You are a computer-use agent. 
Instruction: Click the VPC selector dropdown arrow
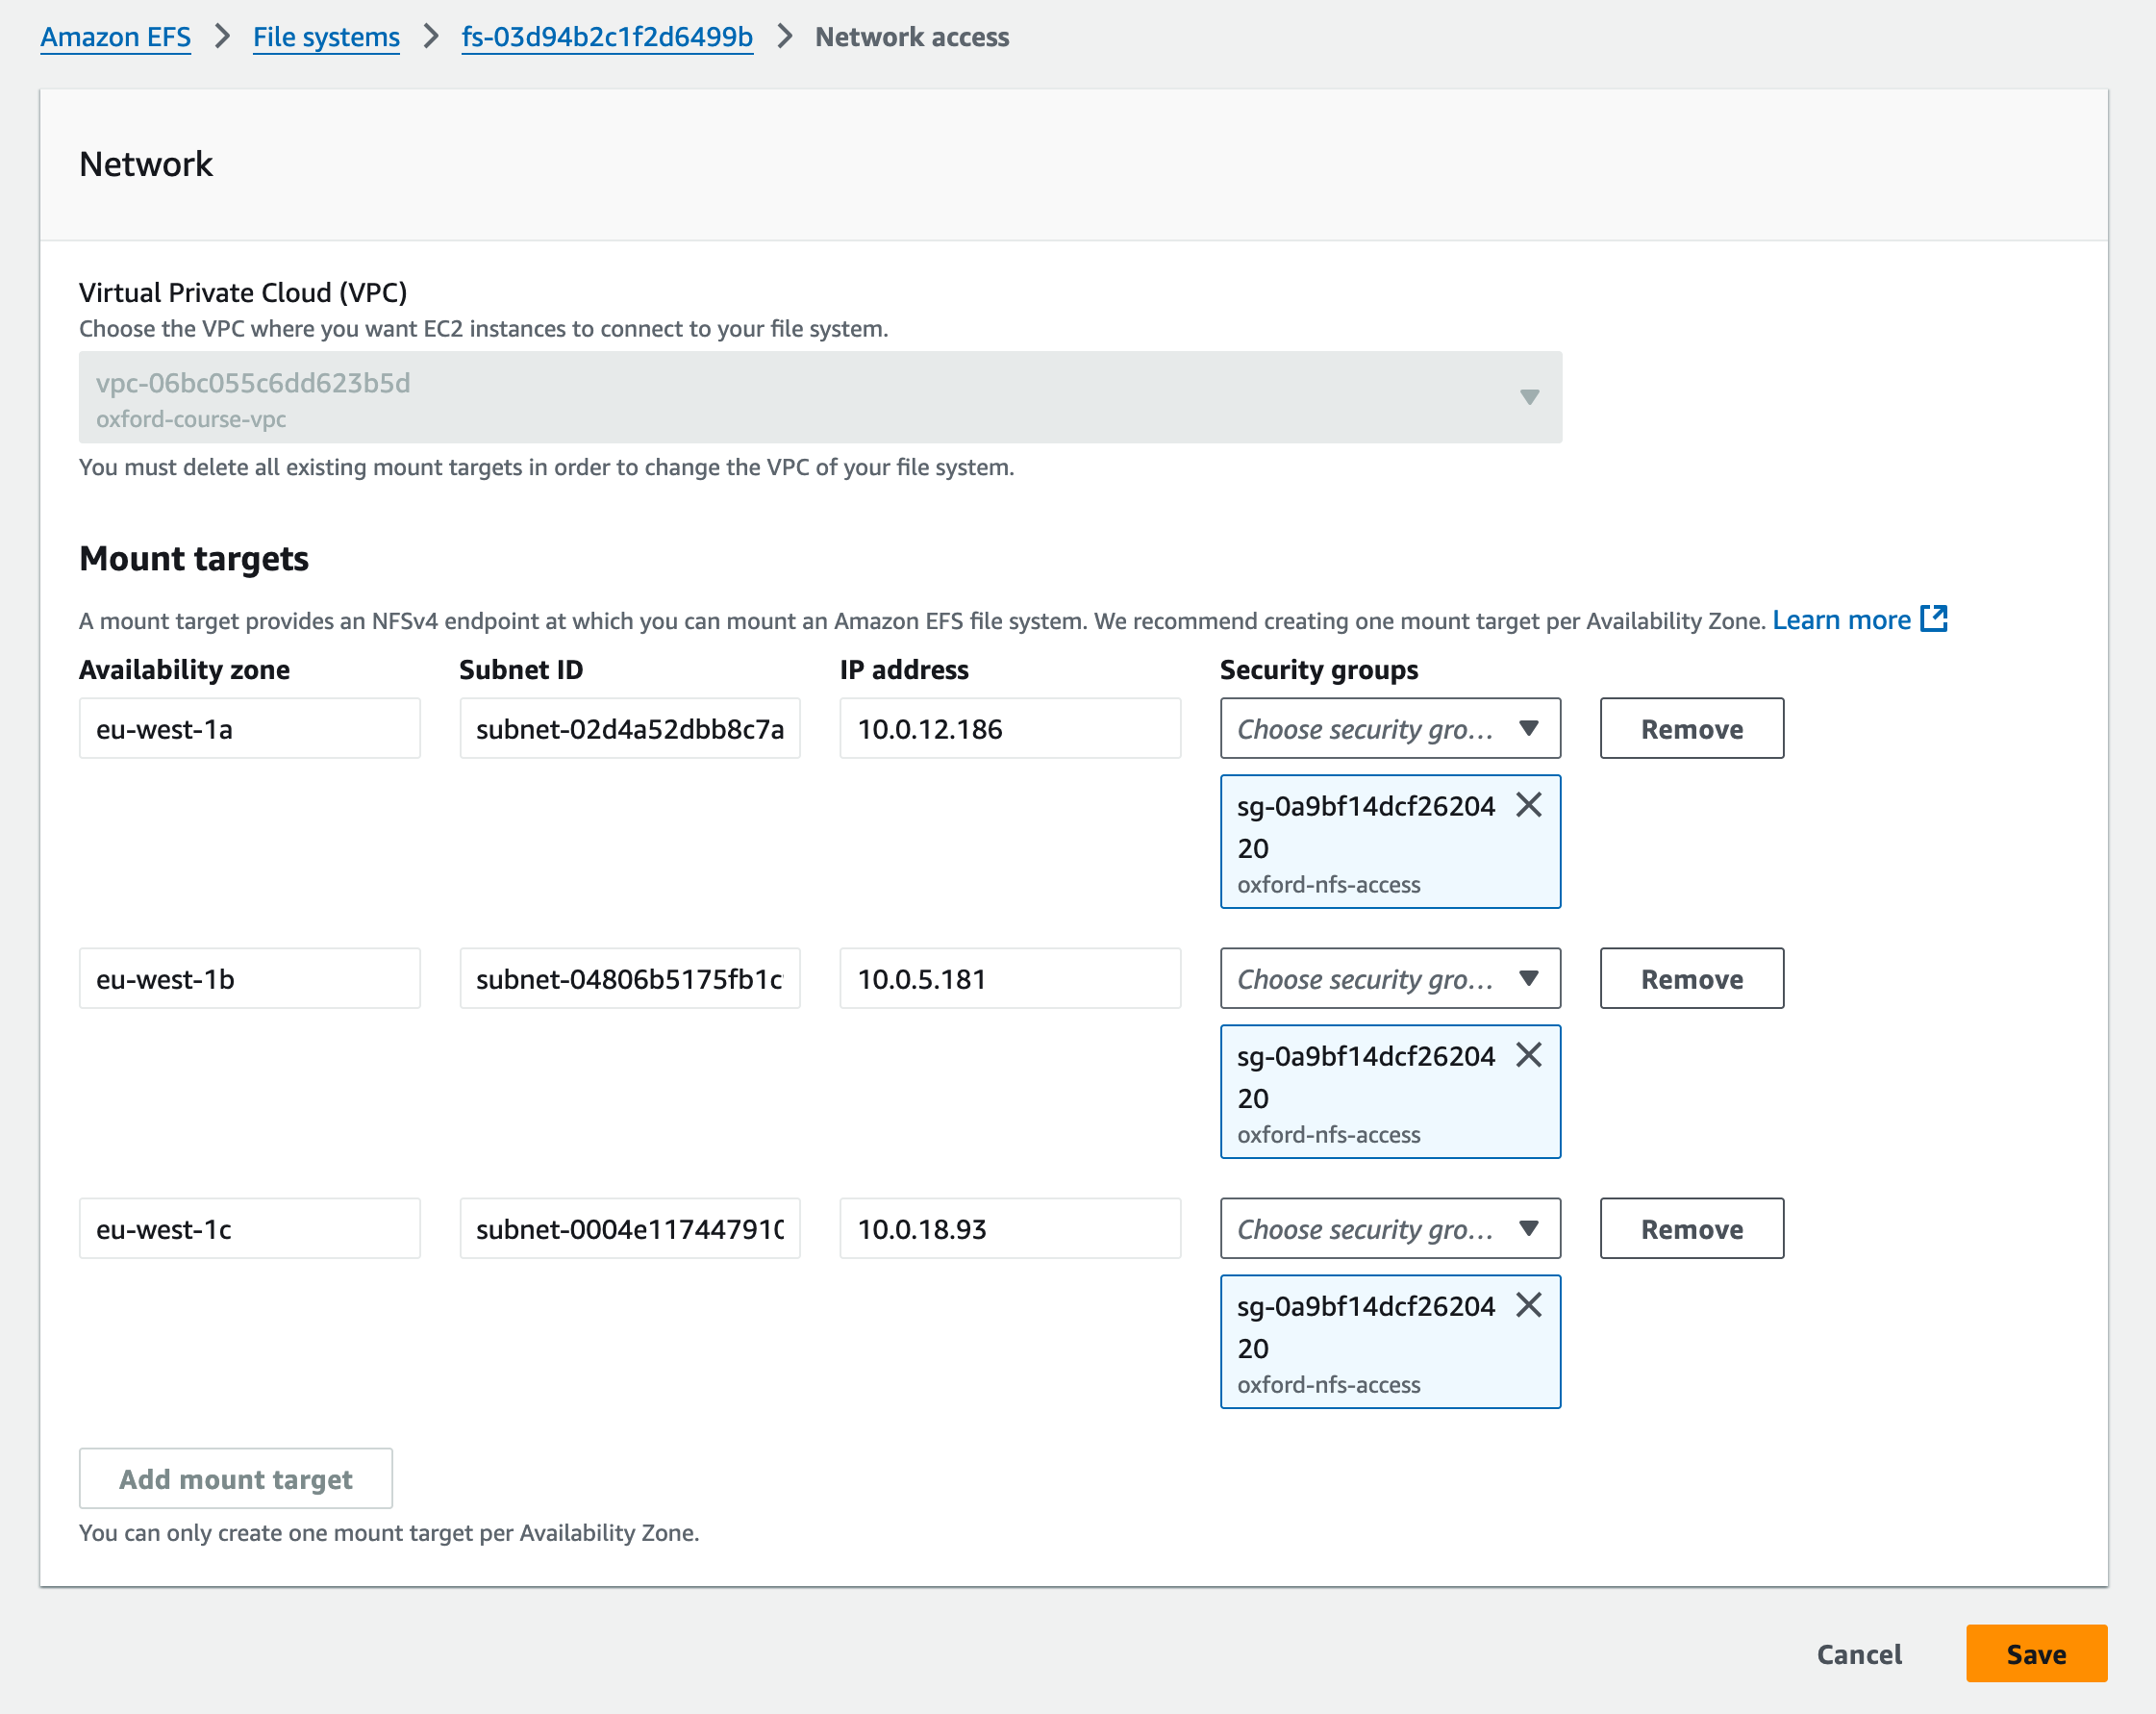[x=1528, y=397]
